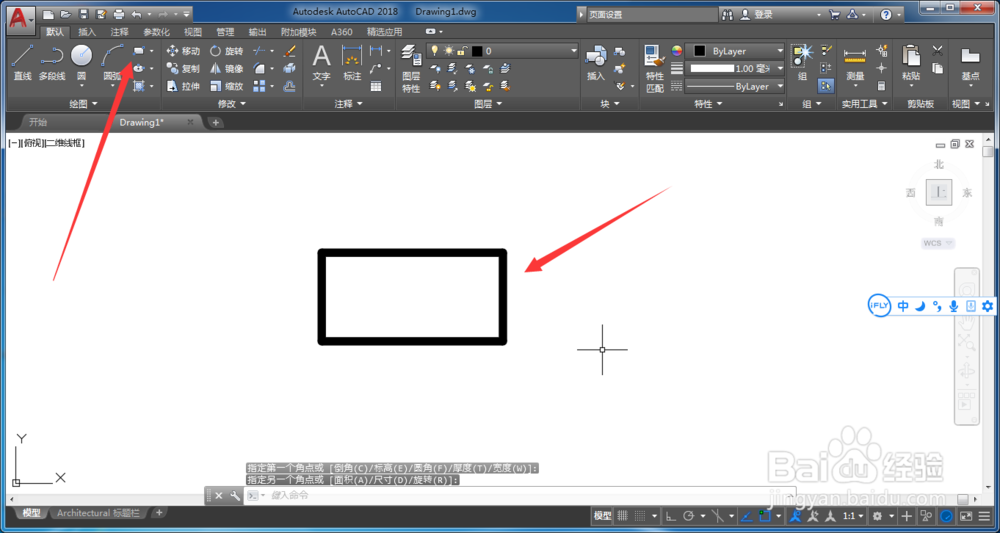Click the 页面设置 search box

pyautogui.click(x=651, y=14)
